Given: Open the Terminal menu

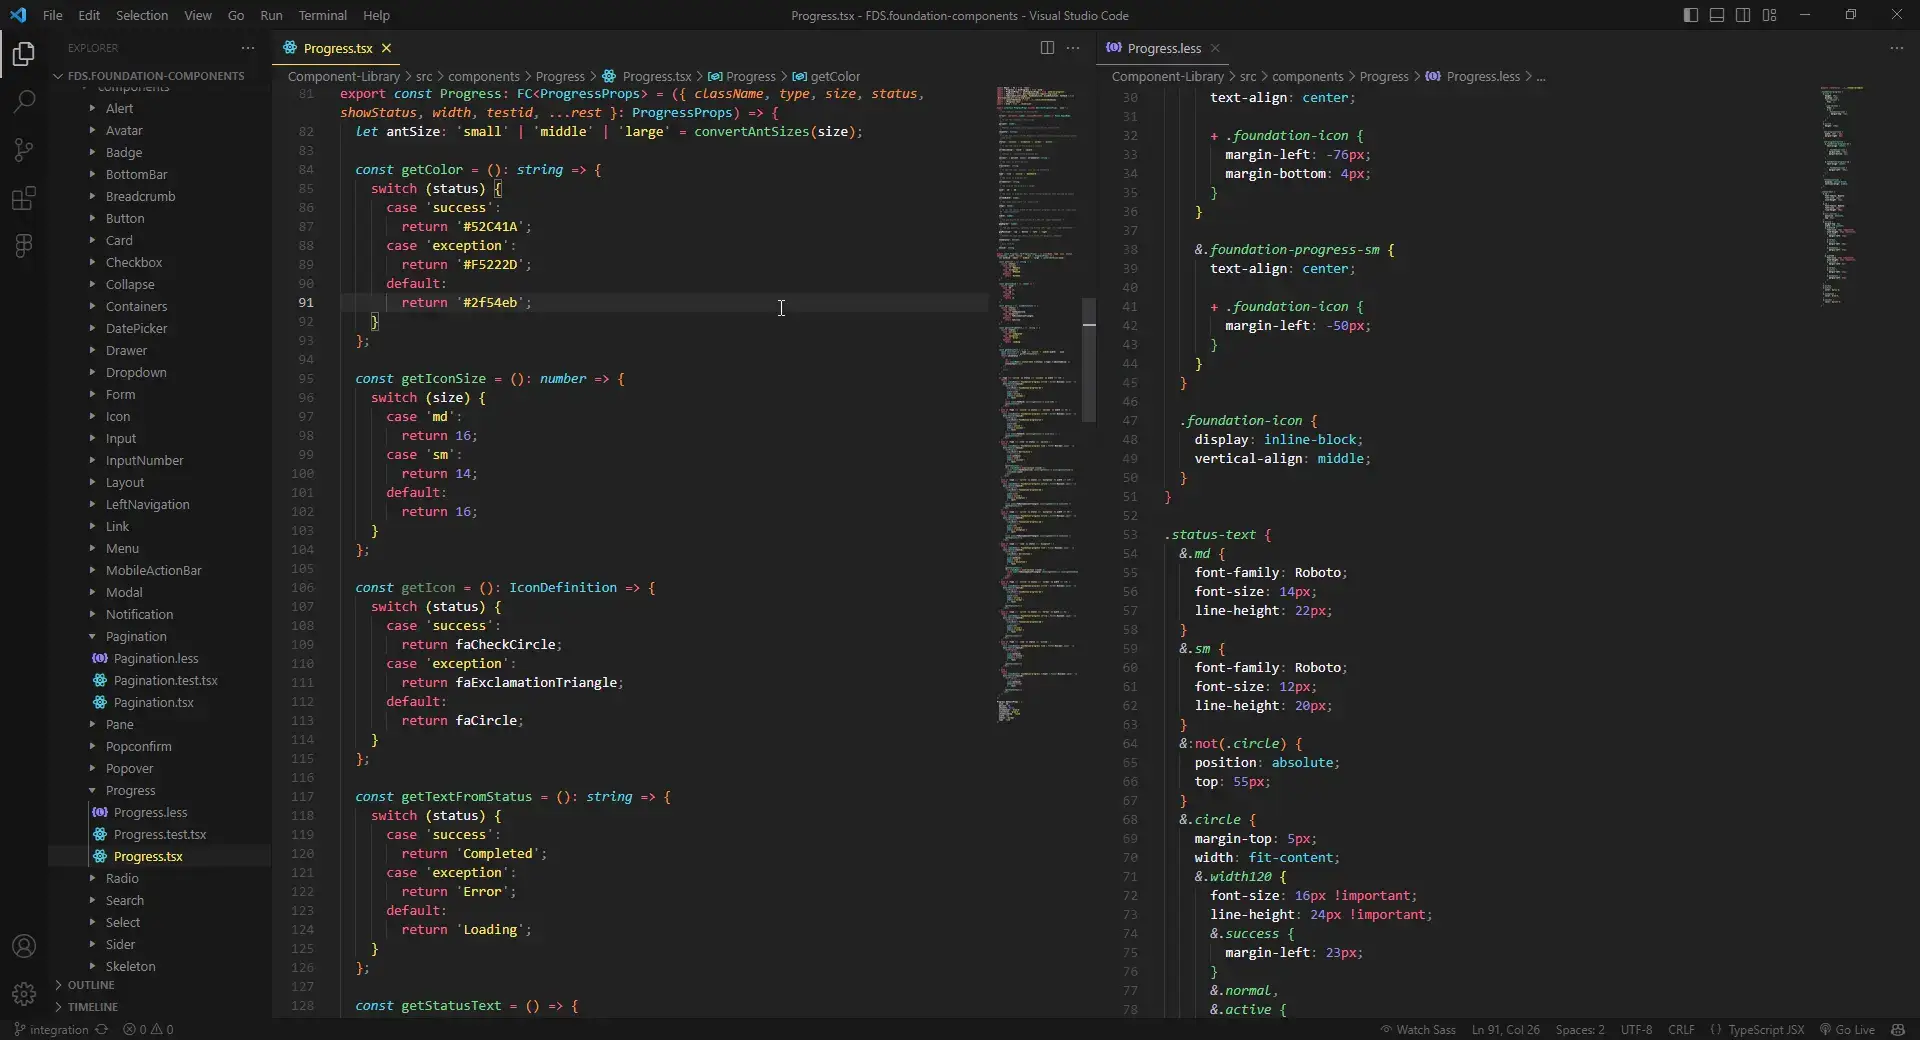Looking at the screenshot, I should click(x=323, y=15).
